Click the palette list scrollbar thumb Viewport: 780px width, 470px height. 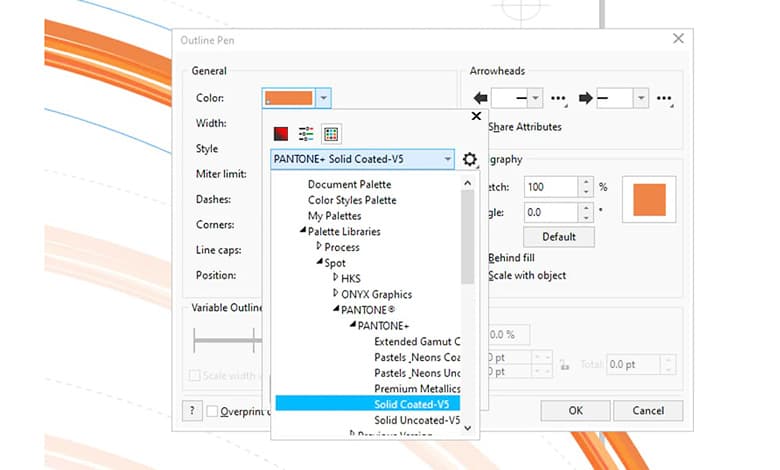[467, 237]
